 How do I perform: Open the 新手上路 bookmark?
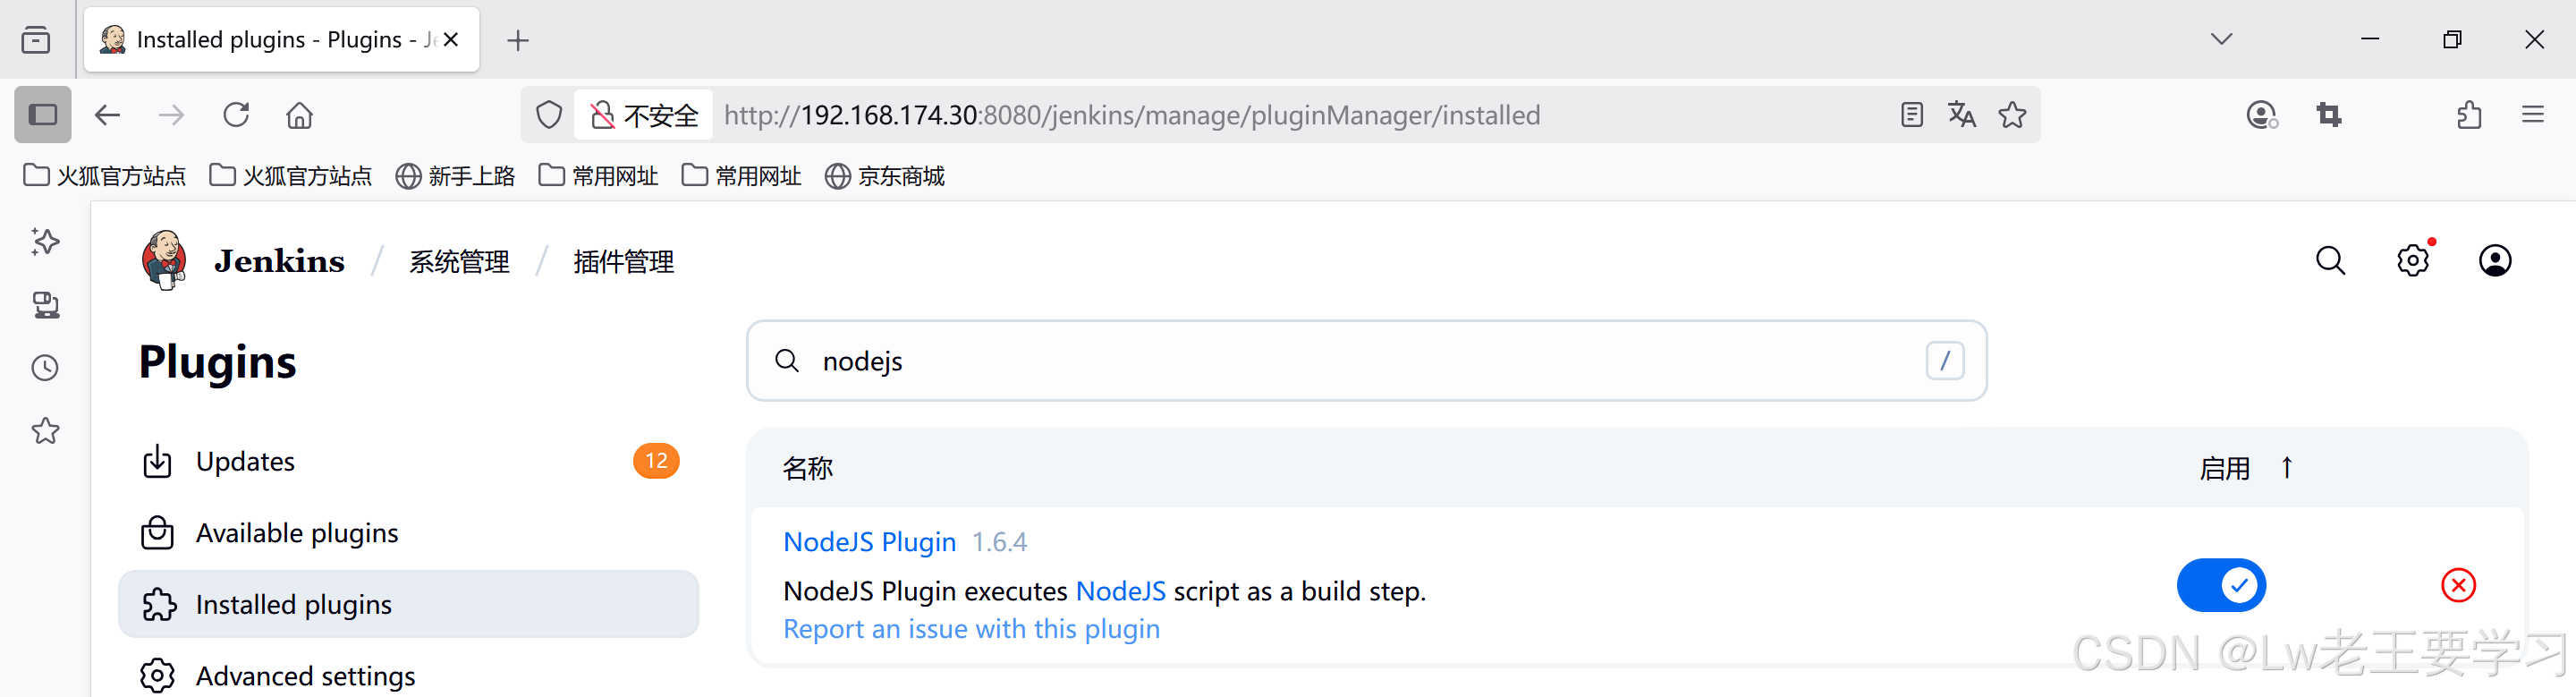click(x=455, y=176)
